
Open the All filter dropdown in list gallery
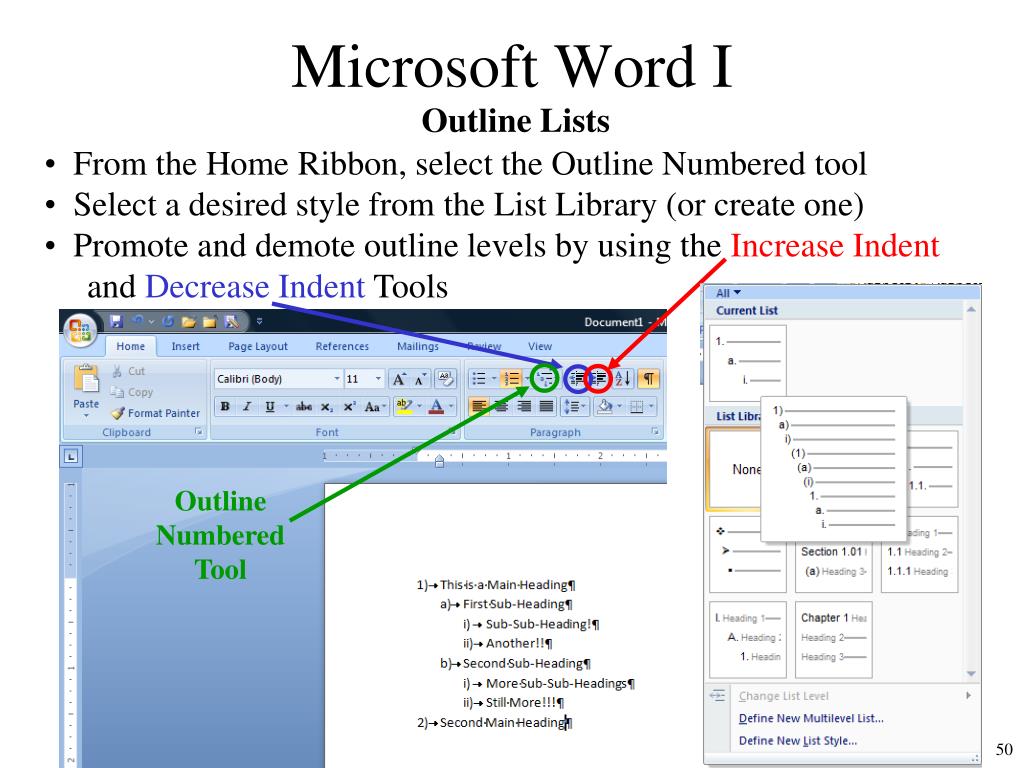pyautogui.click(x=728, y=293)
